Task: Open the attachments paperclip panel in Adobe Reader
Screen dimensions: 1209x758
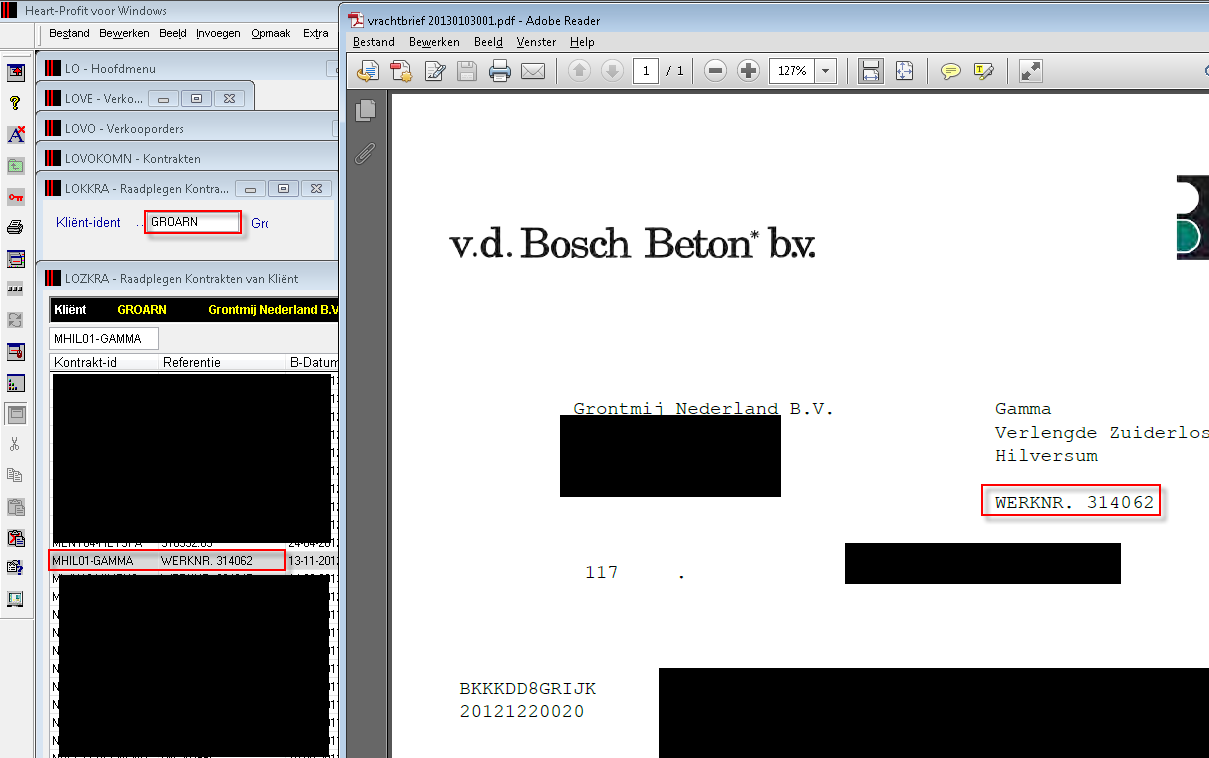Action: pyautogui.click(x=366, y=153)
